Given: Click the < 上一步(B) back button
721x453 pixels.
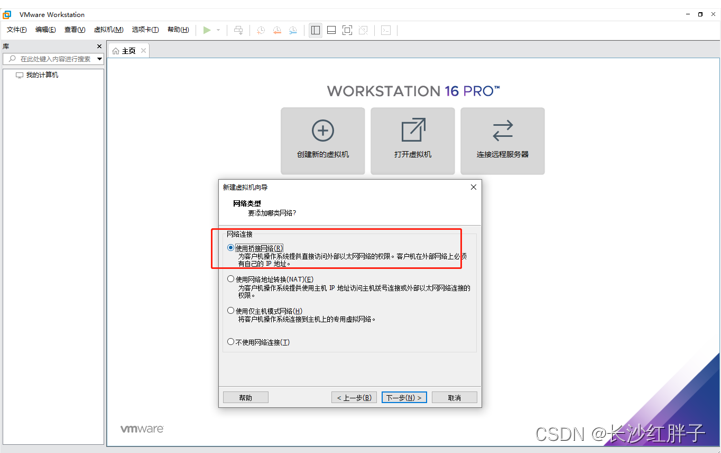Looking at the screenshot, I should click(x=354, y=397).
